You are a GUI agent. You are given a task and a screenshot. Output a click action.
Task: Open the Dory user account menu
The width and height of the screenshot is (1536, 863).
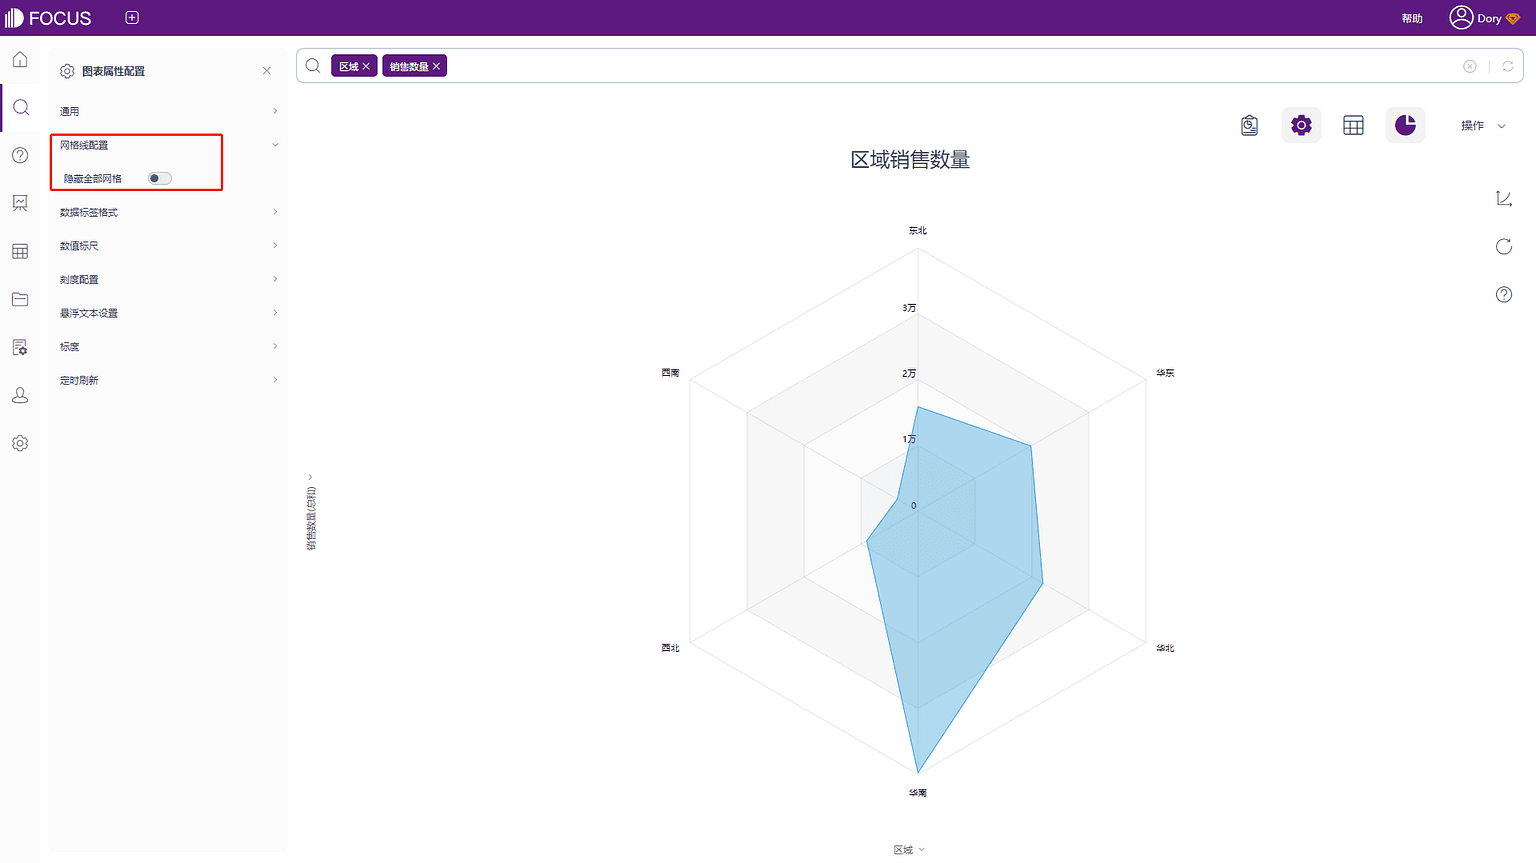pos(1485,18)
